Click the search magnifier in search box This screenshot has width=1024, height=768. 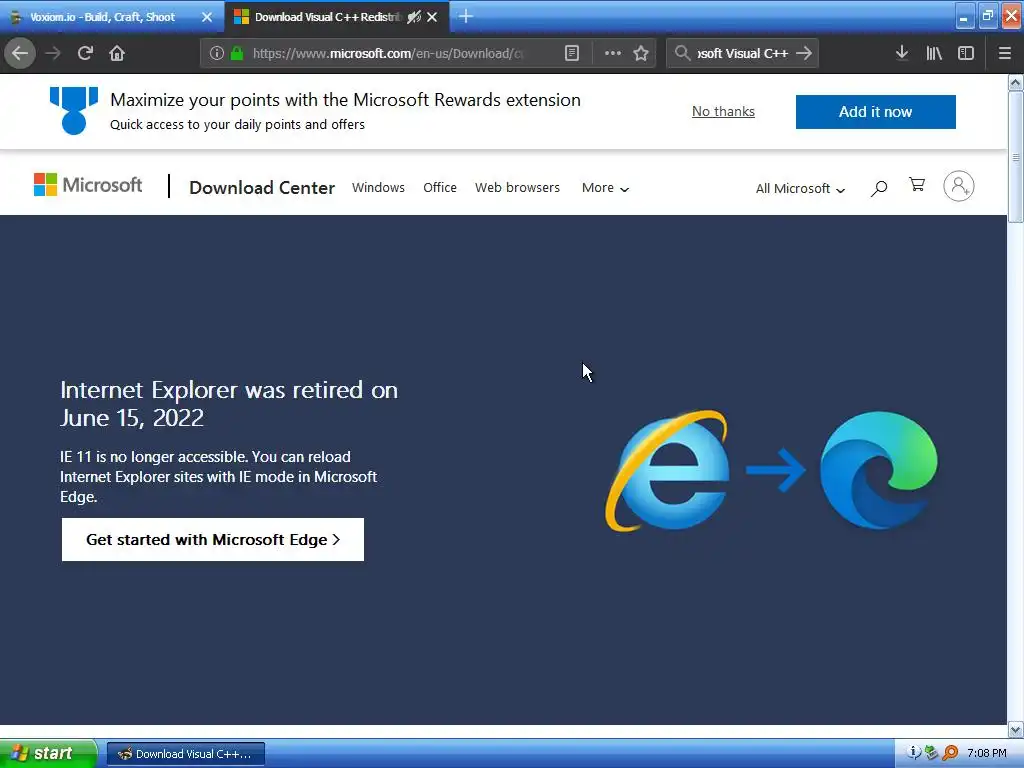coord(682,54)
